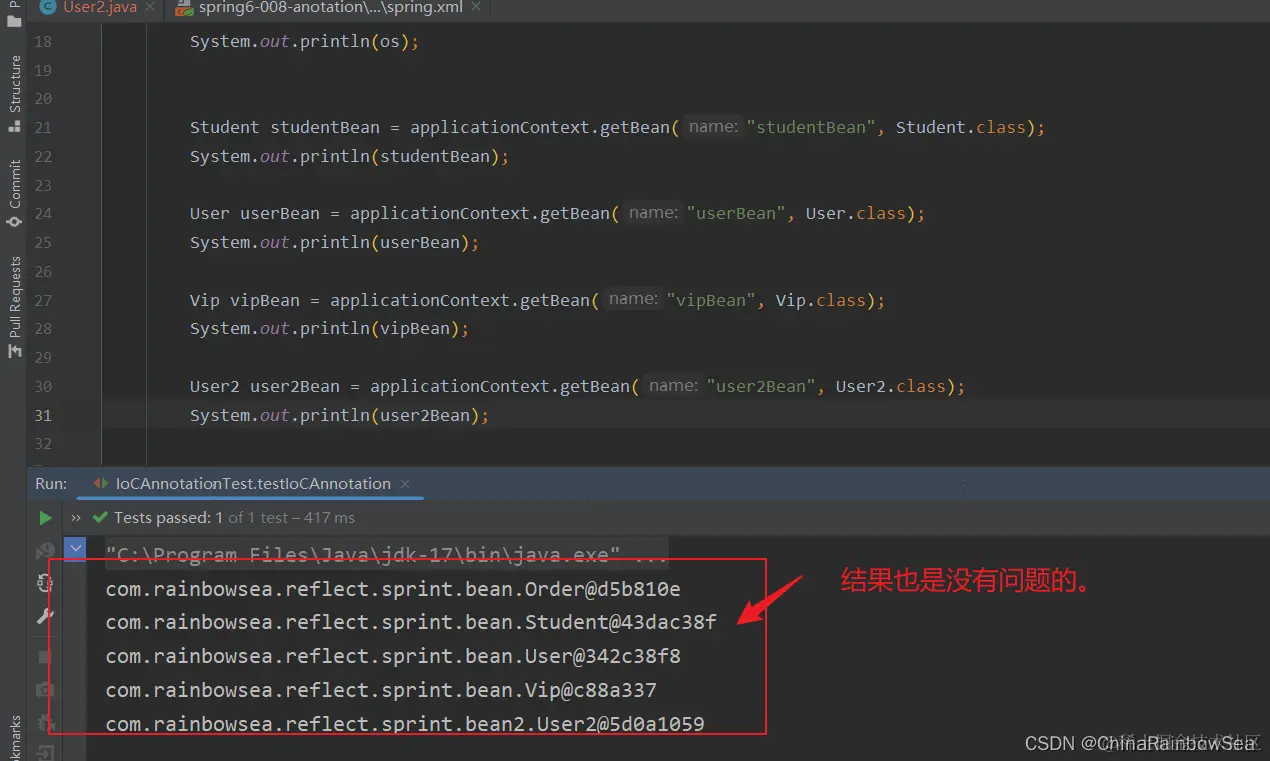Click the Order@d5b810e console output line
Viewport: 1270px width, 761px height.
(x=393, y=589)
